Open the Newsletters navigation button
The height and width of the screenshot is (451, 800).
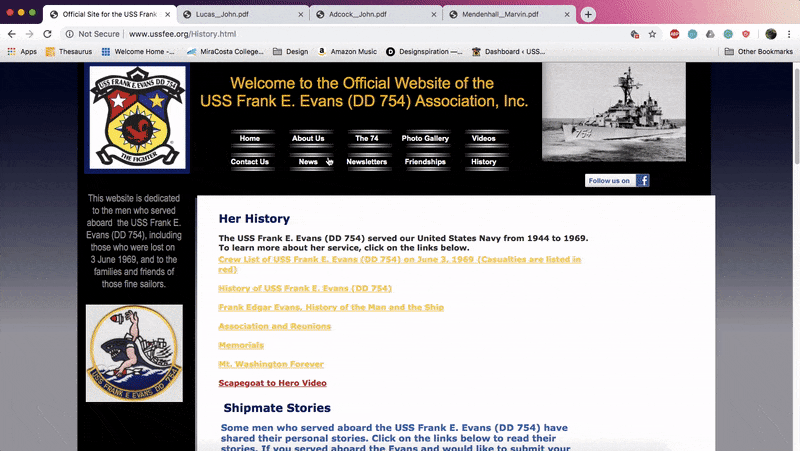[x=367, y=162]
